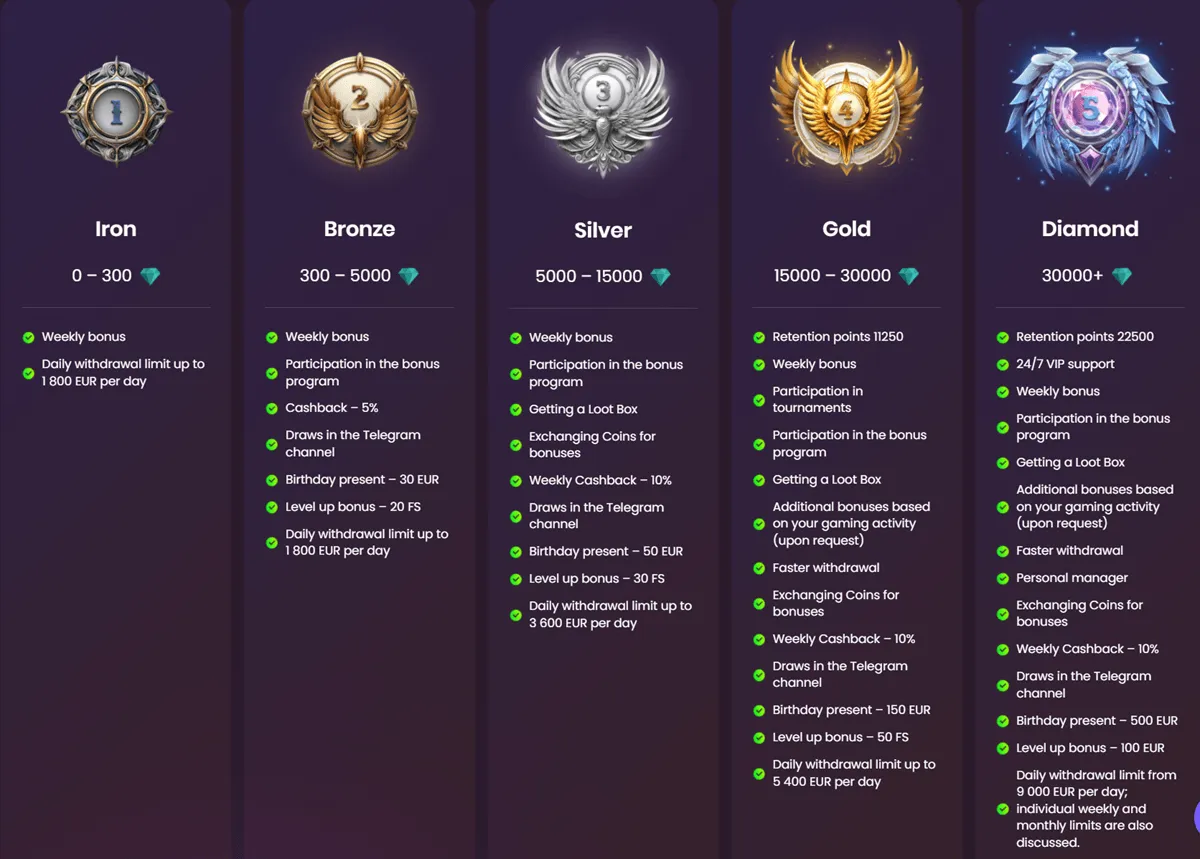Click the Diamond heading text
This screenshot has height=859, width=1200.
pyautogui.click(x=1089, y=229)
